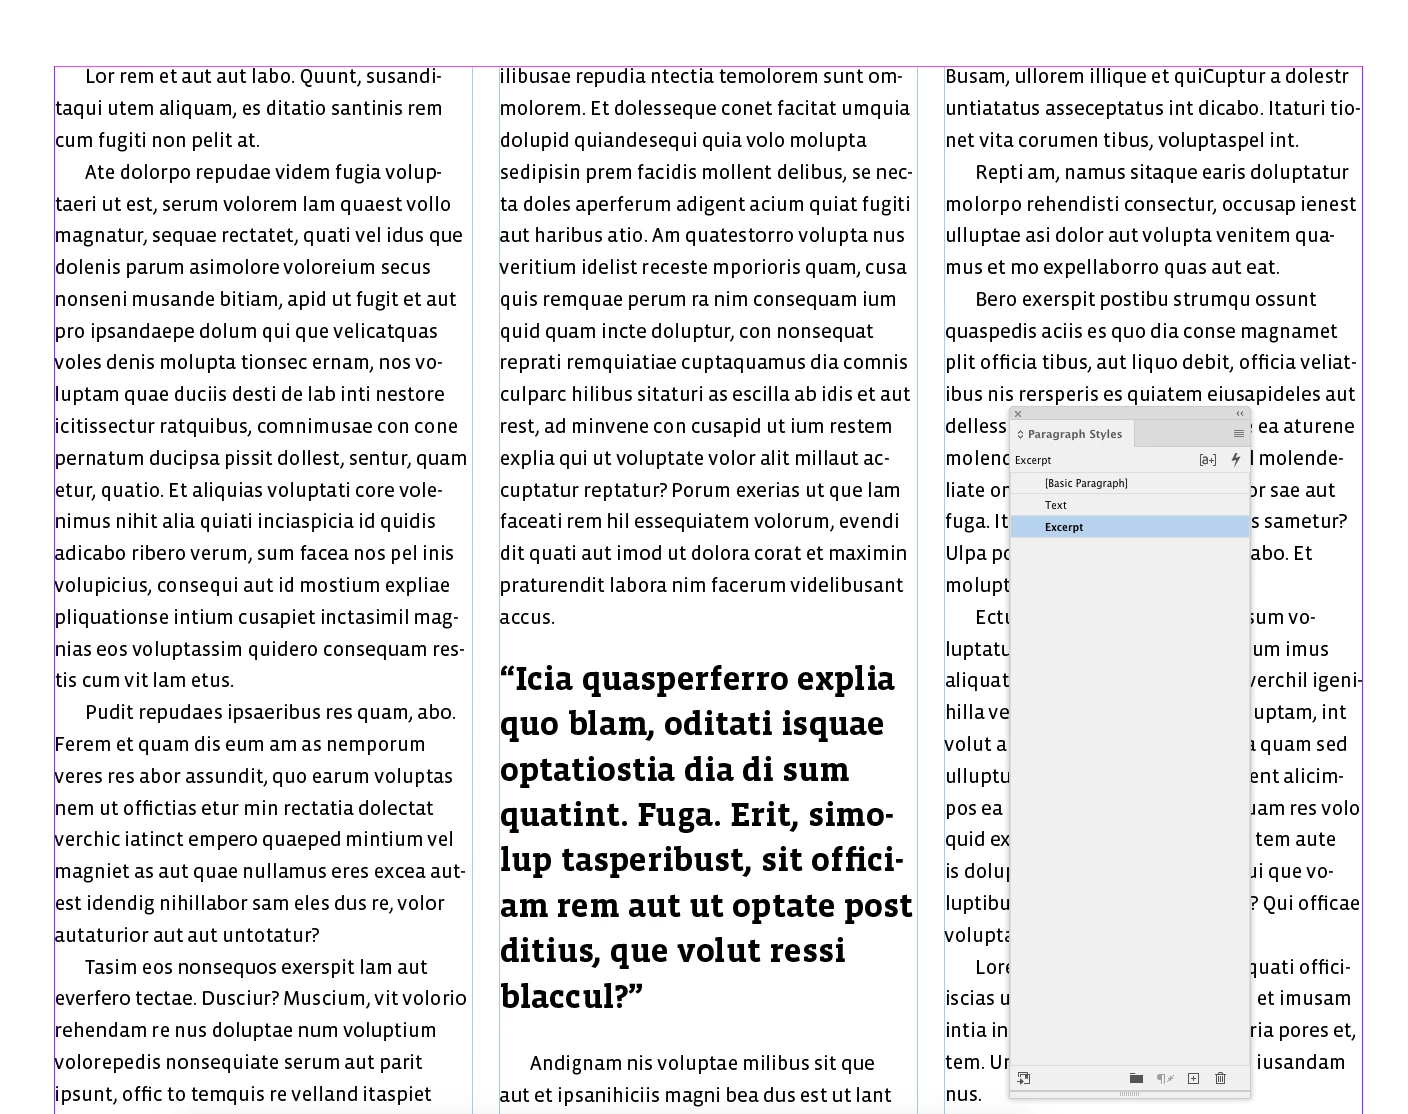Click paragraph starting "Ate dolorpo repudae"
1408x1114 pixels.
pyautogui.click(x=261, y=426)
